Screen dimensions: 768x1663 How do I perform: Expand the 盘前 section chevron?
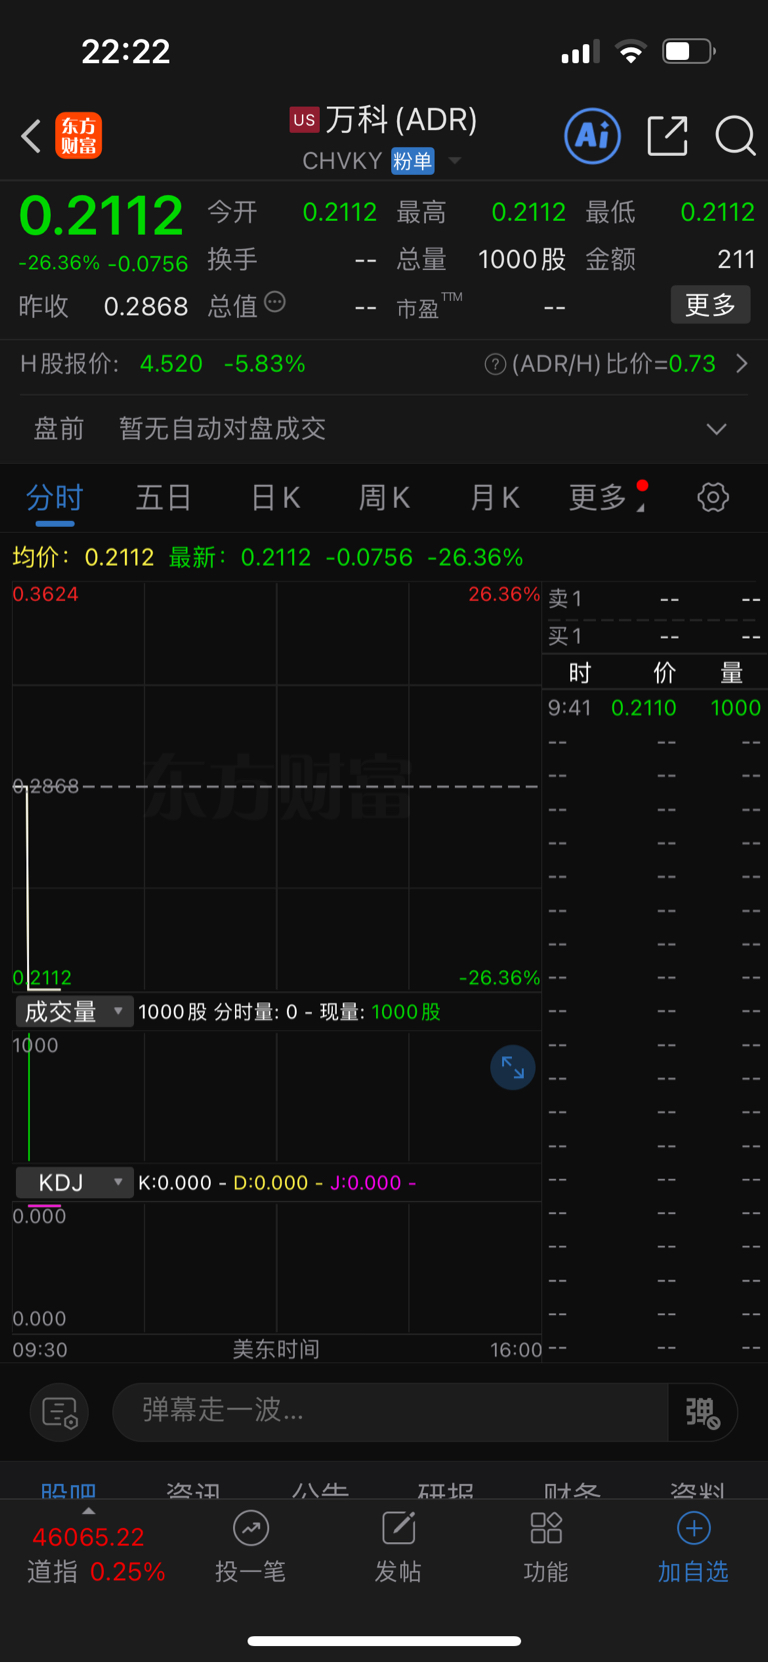point(717,429)
